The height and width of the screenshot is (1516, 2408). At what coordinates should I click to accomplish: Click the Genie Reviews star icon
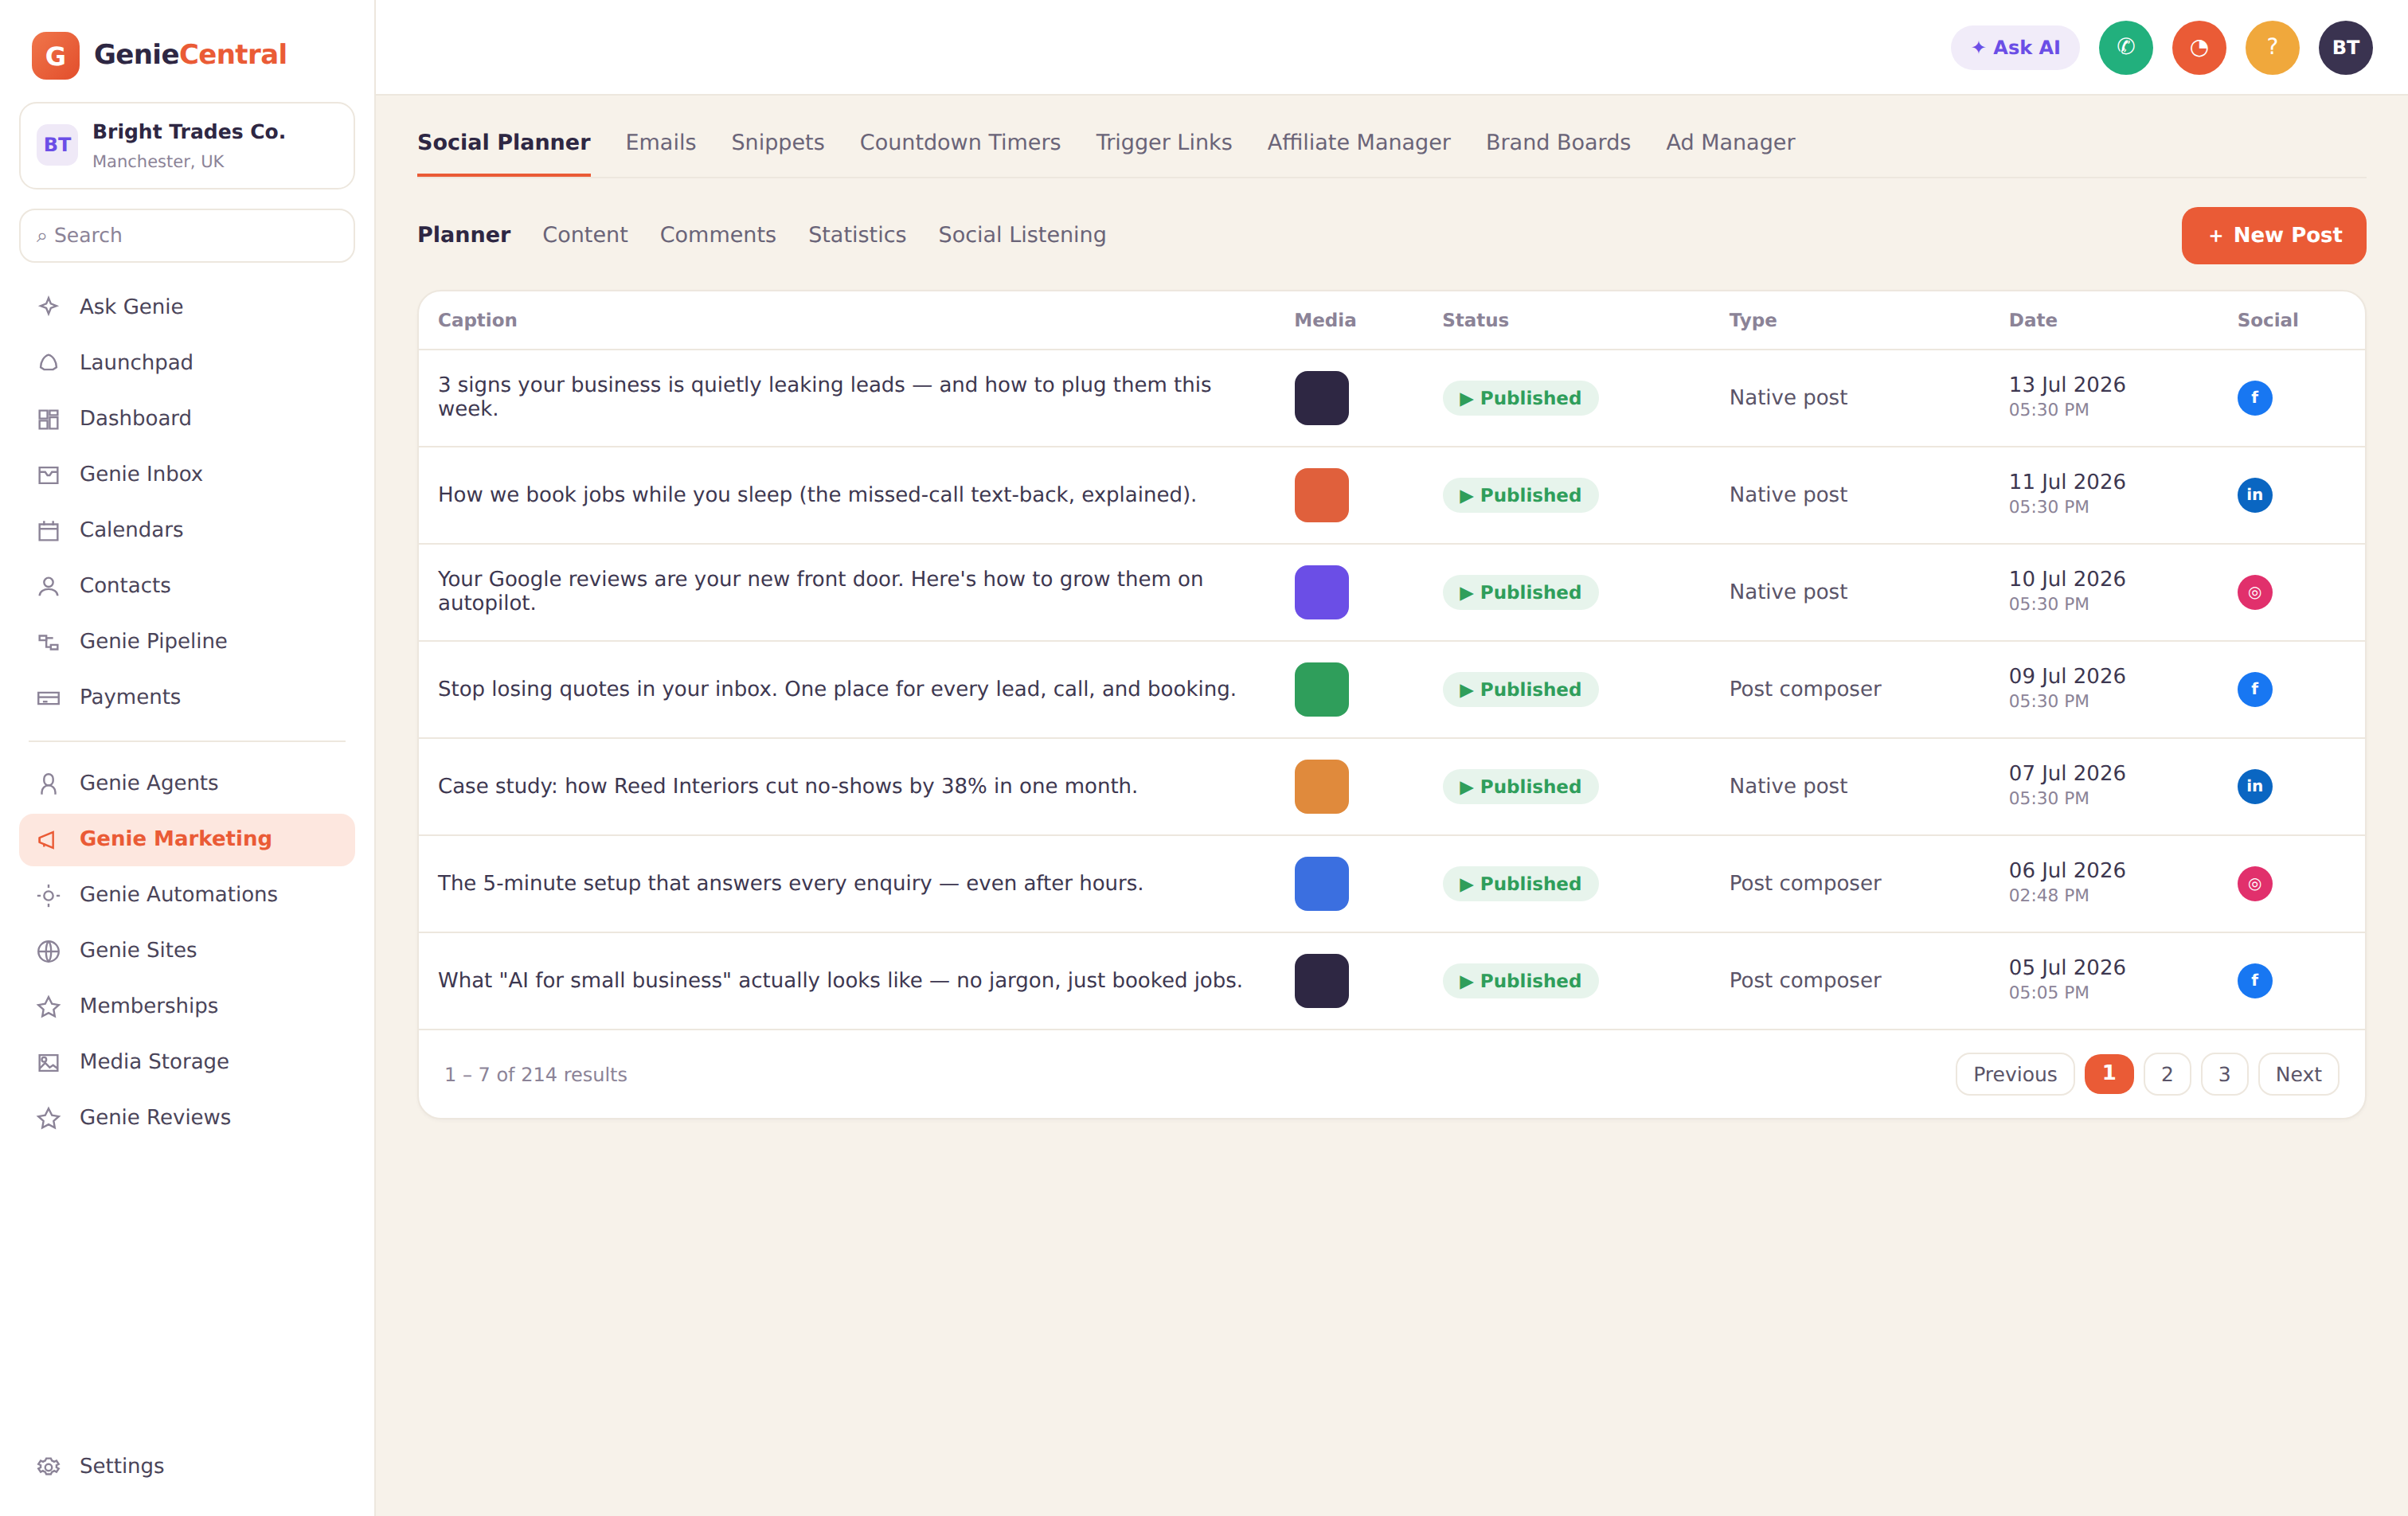coord(48,1118)
